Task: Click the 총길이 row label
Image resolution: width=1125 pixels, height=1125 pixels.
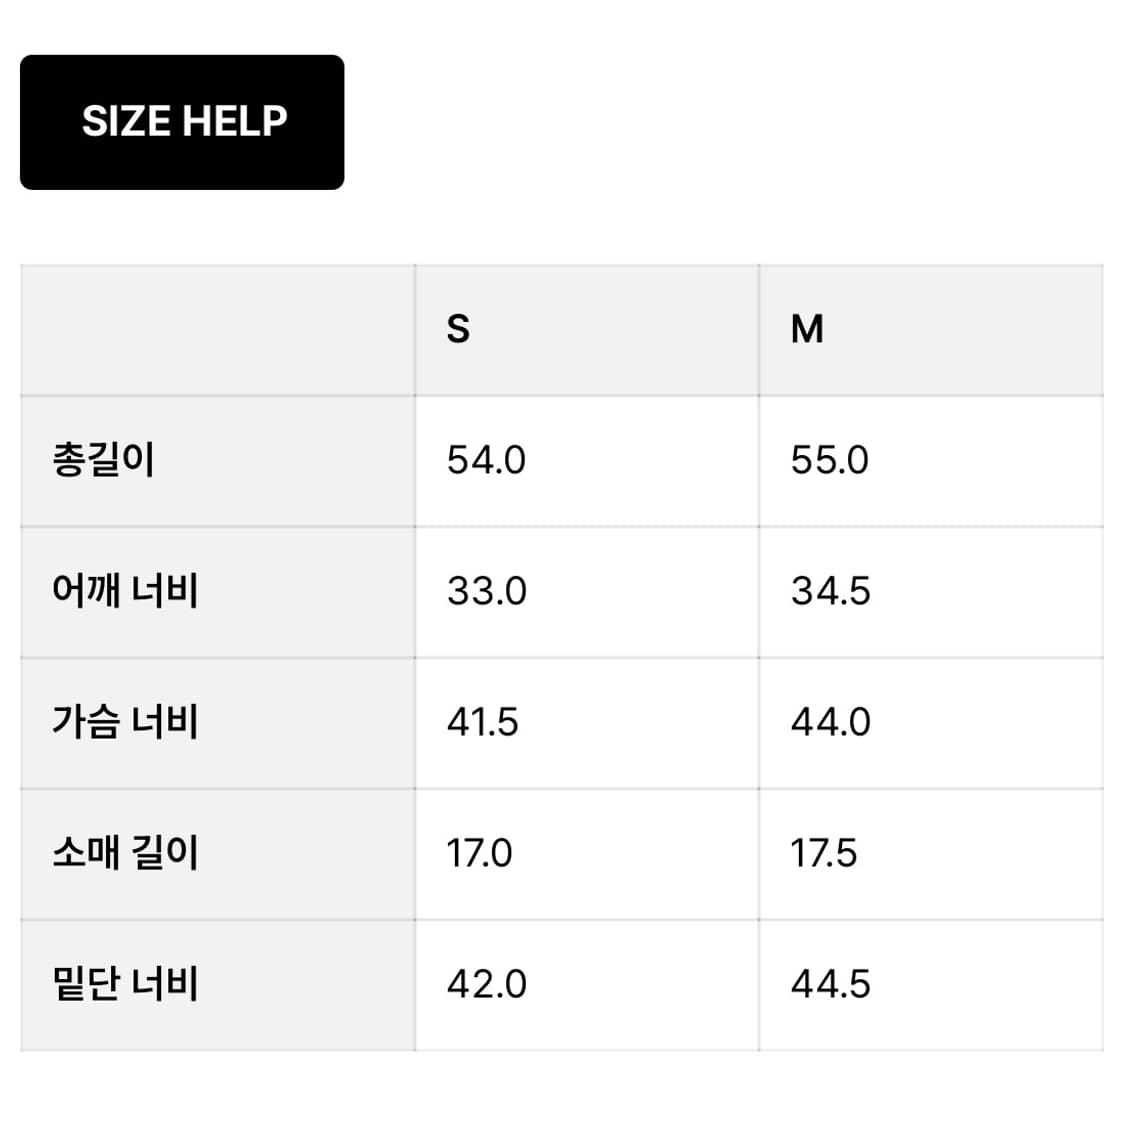Action: tap(104, 460)
